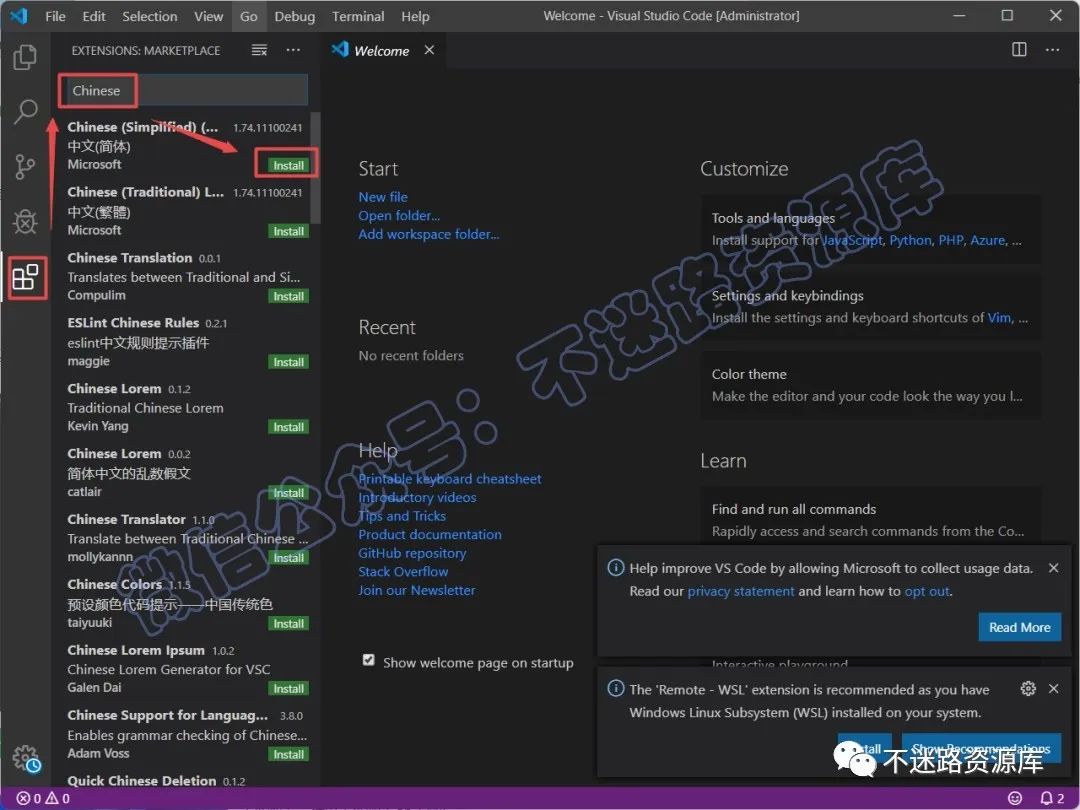Open the Selection menu
The image size is (1080, 810).
tap(149, 16)
